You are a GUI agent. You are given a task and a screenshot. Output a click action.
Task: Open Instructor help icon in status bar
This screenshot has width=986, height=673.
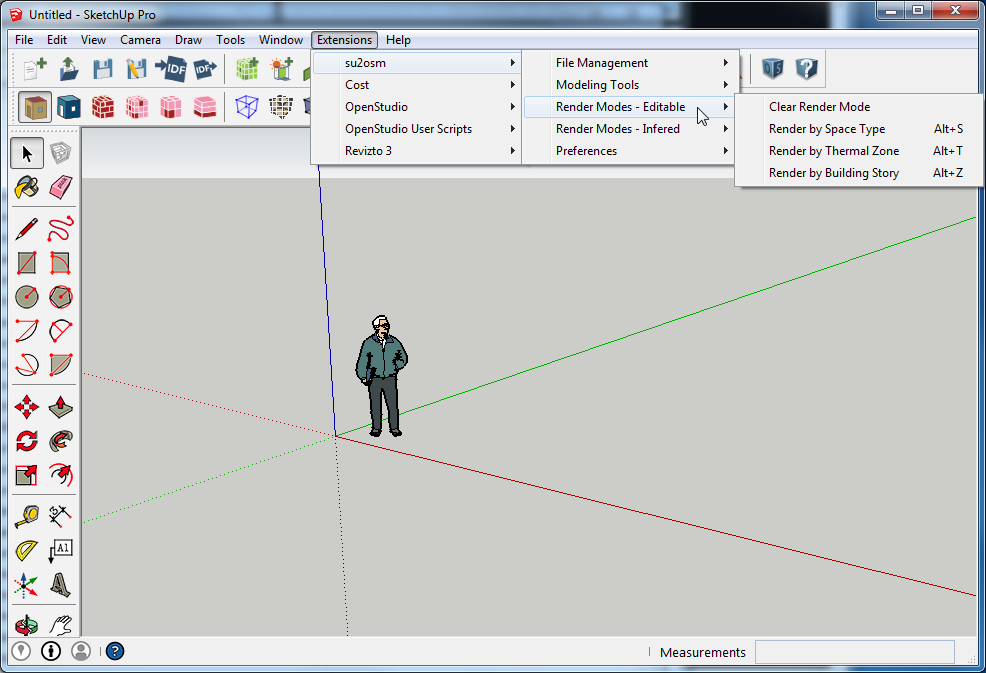[x=114, y=651]
